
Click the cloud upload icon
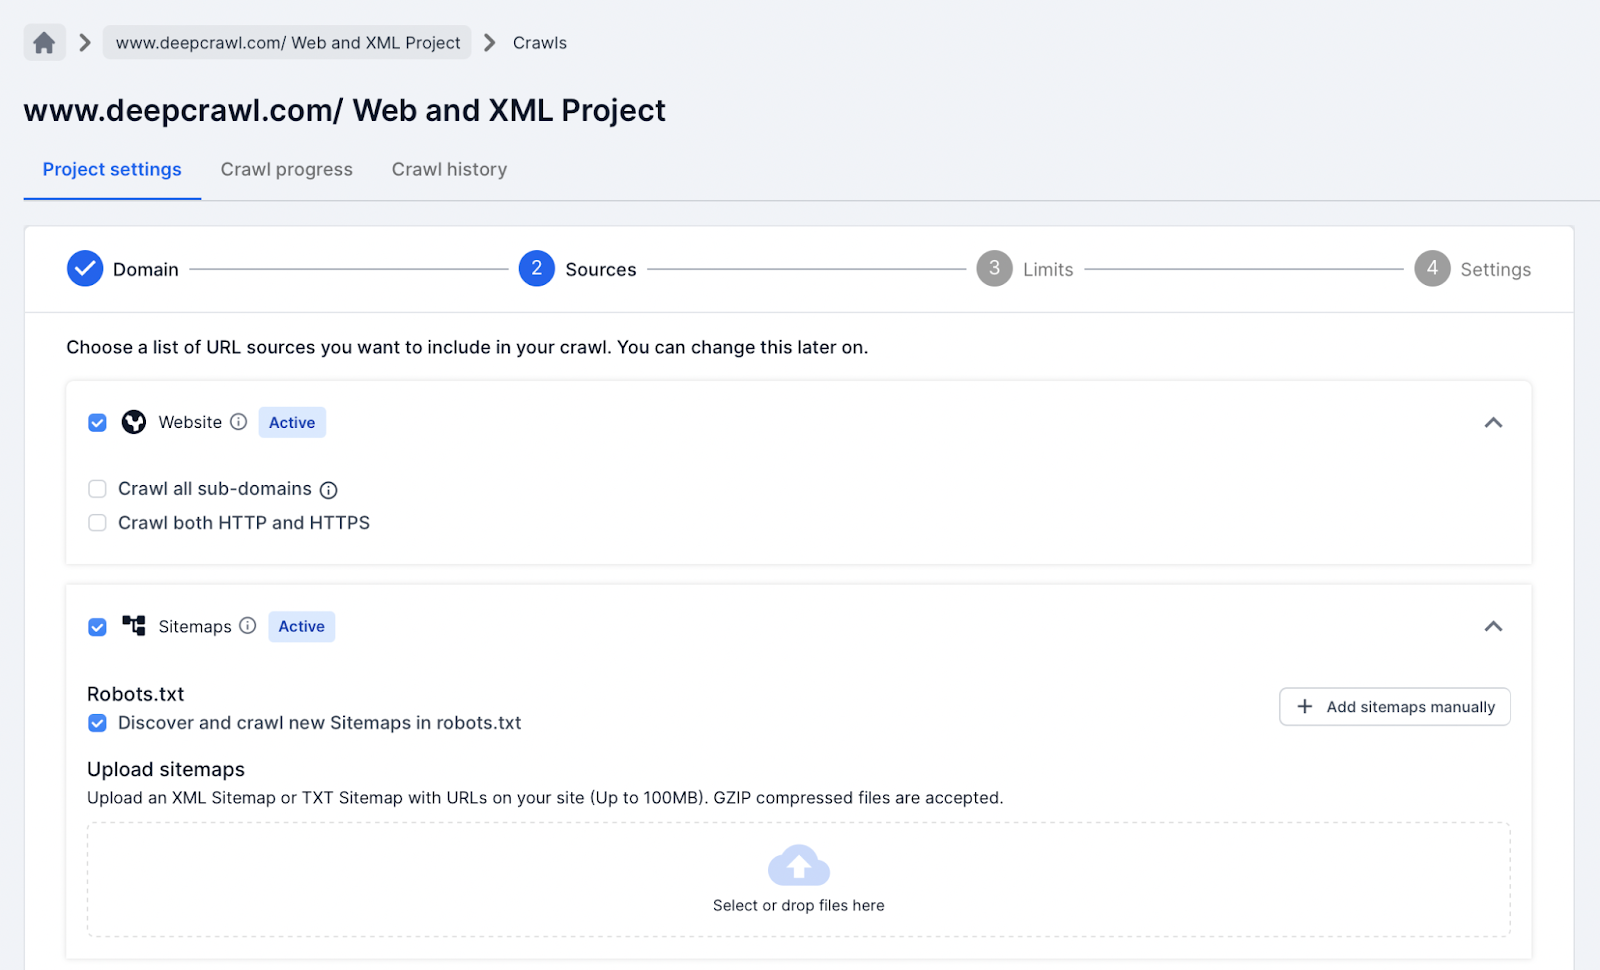point(799,866)
